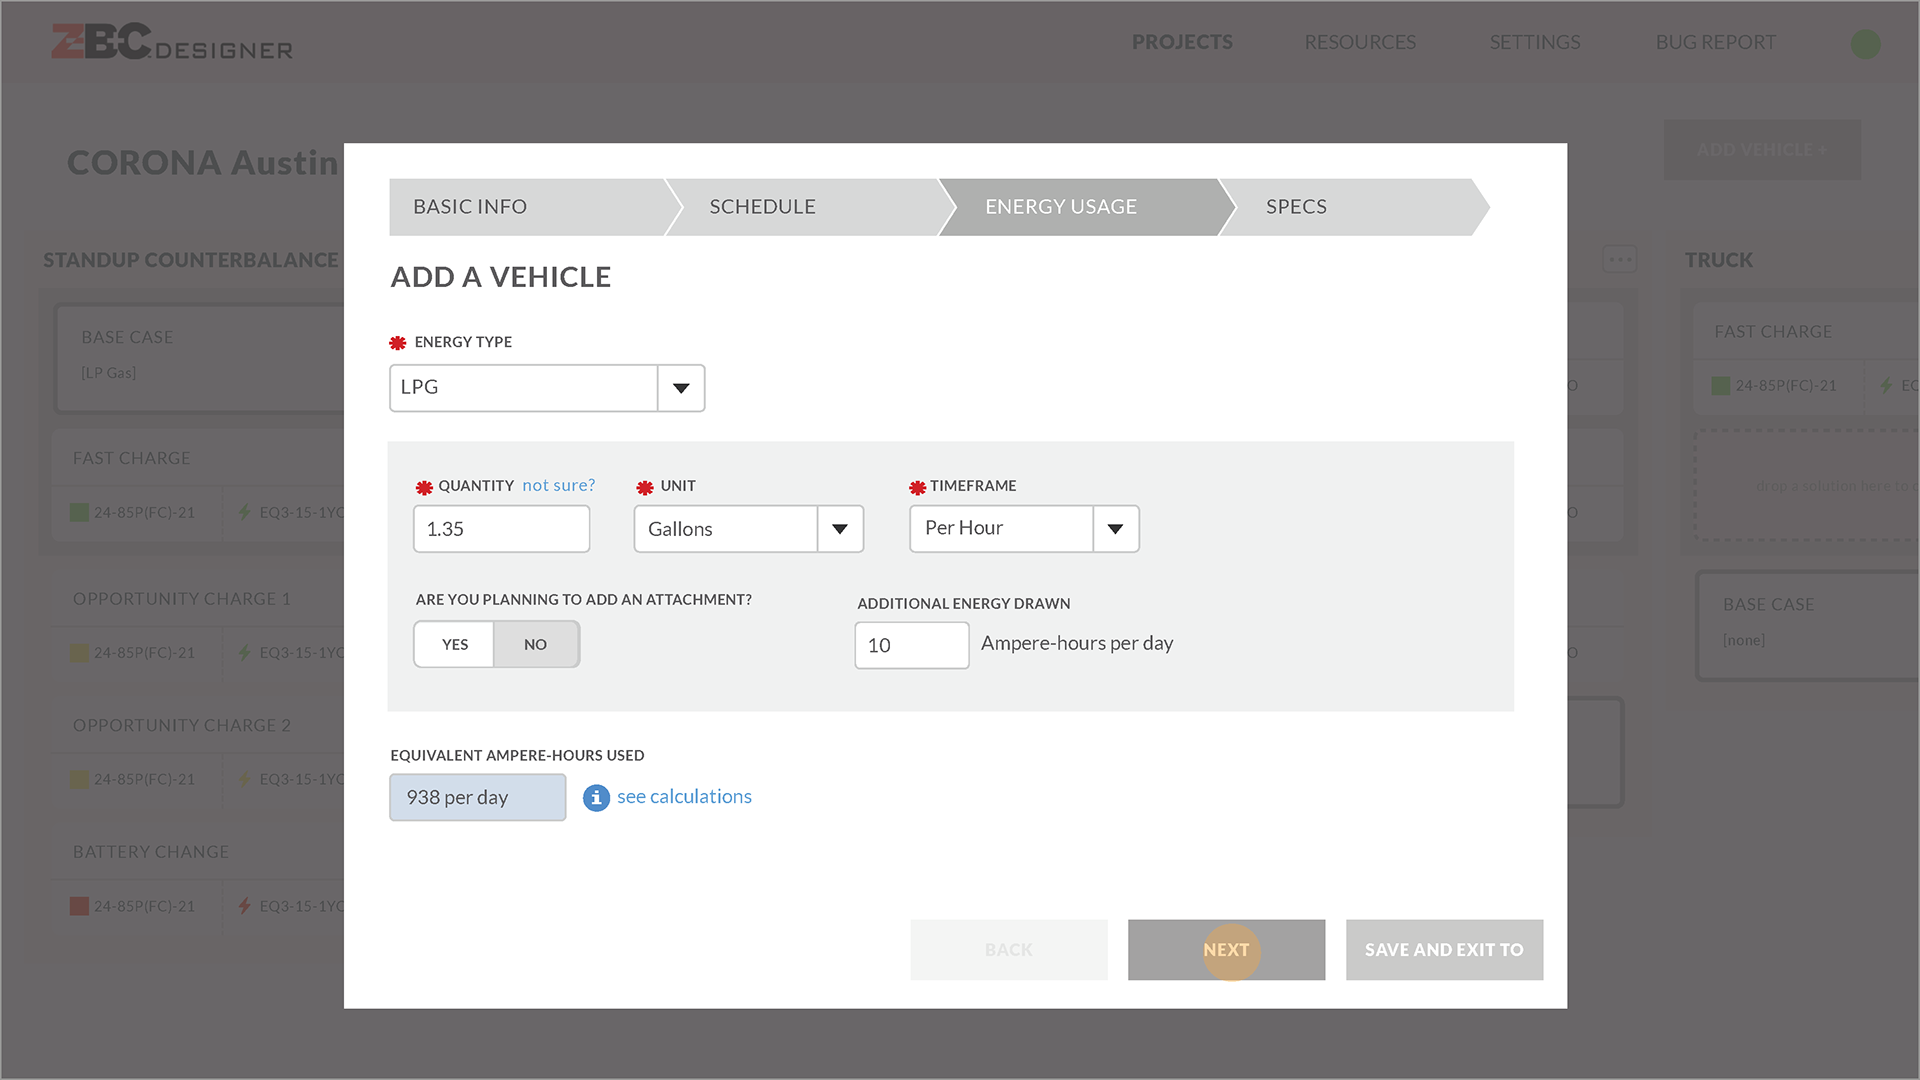Click the Truck column title
1920x1080 pixels.
click(1719, 260)
